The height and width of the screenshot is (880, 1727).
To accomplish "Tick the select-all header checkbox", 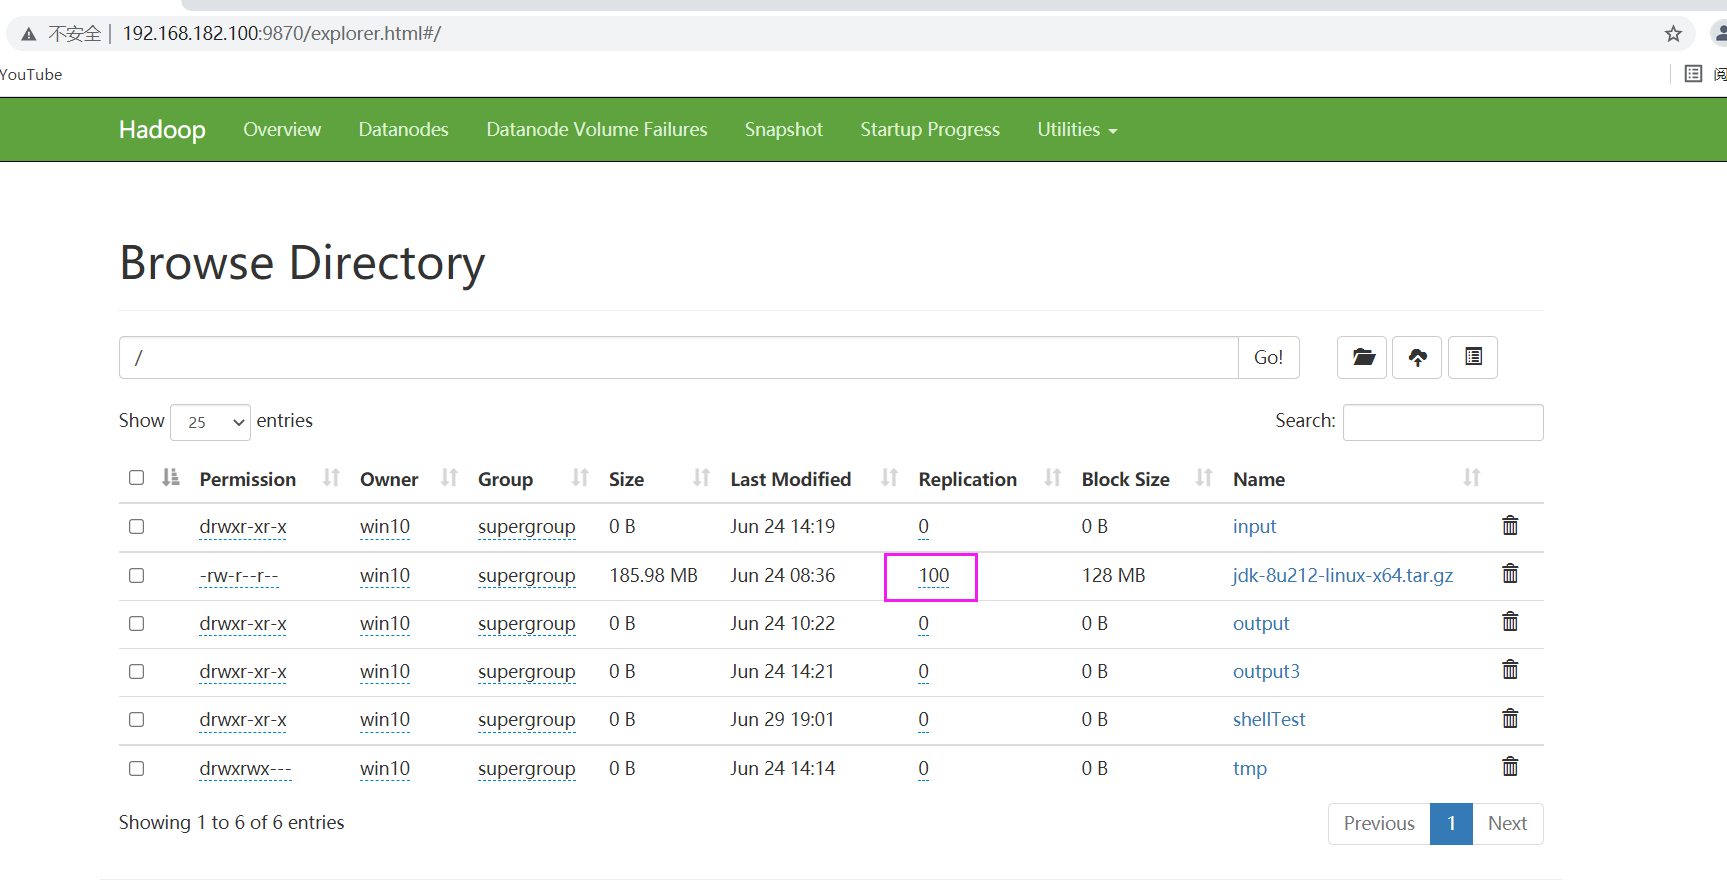I will click(x=137, y=477).
